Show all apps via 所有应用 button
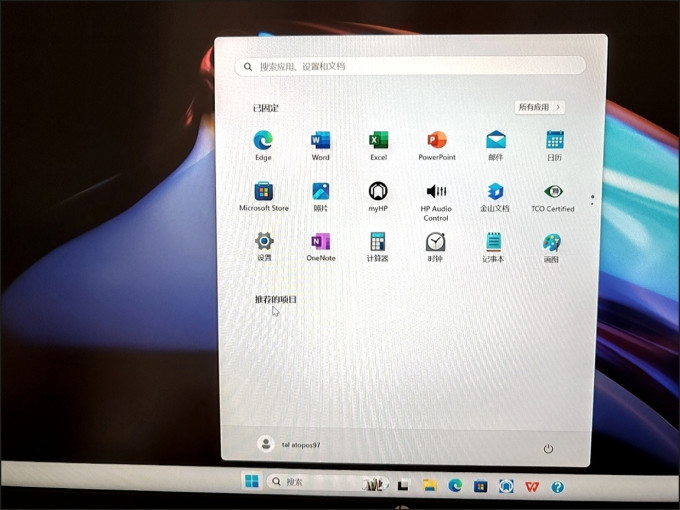Image resolution: width=680 pixels, height=510 pixels. pos(539,107)
